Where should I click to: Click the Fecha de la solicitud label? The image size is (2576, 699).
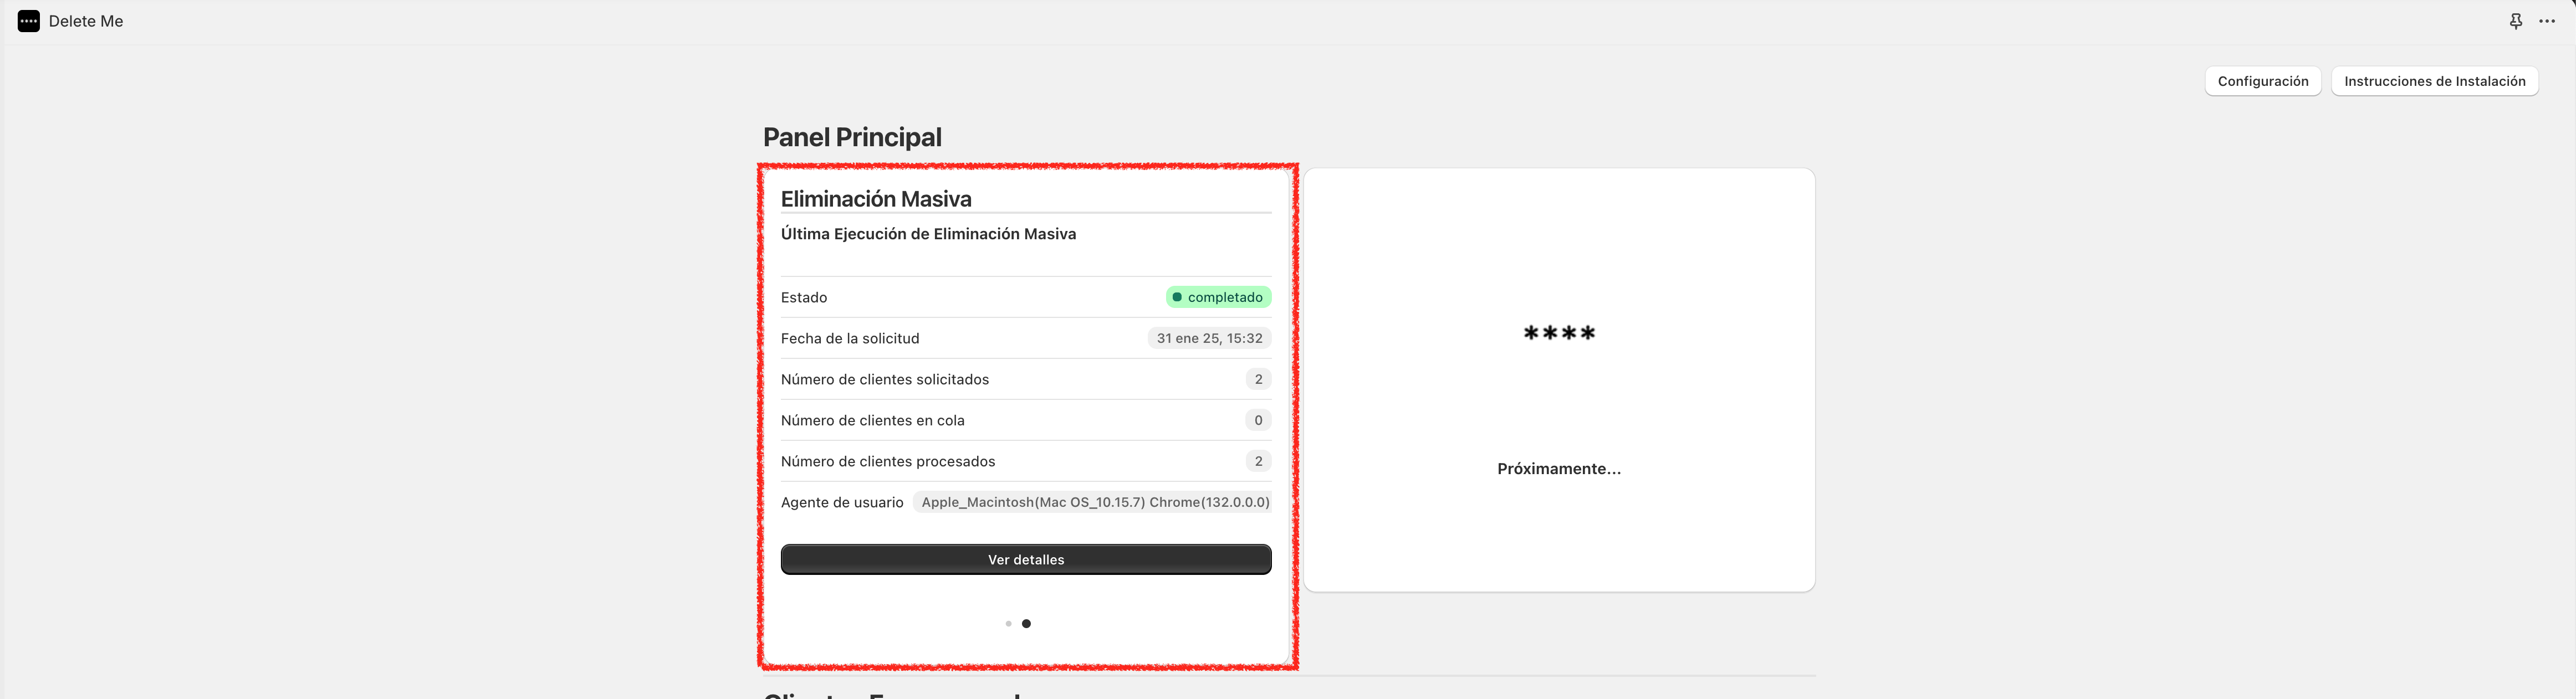tap(850, 338)
